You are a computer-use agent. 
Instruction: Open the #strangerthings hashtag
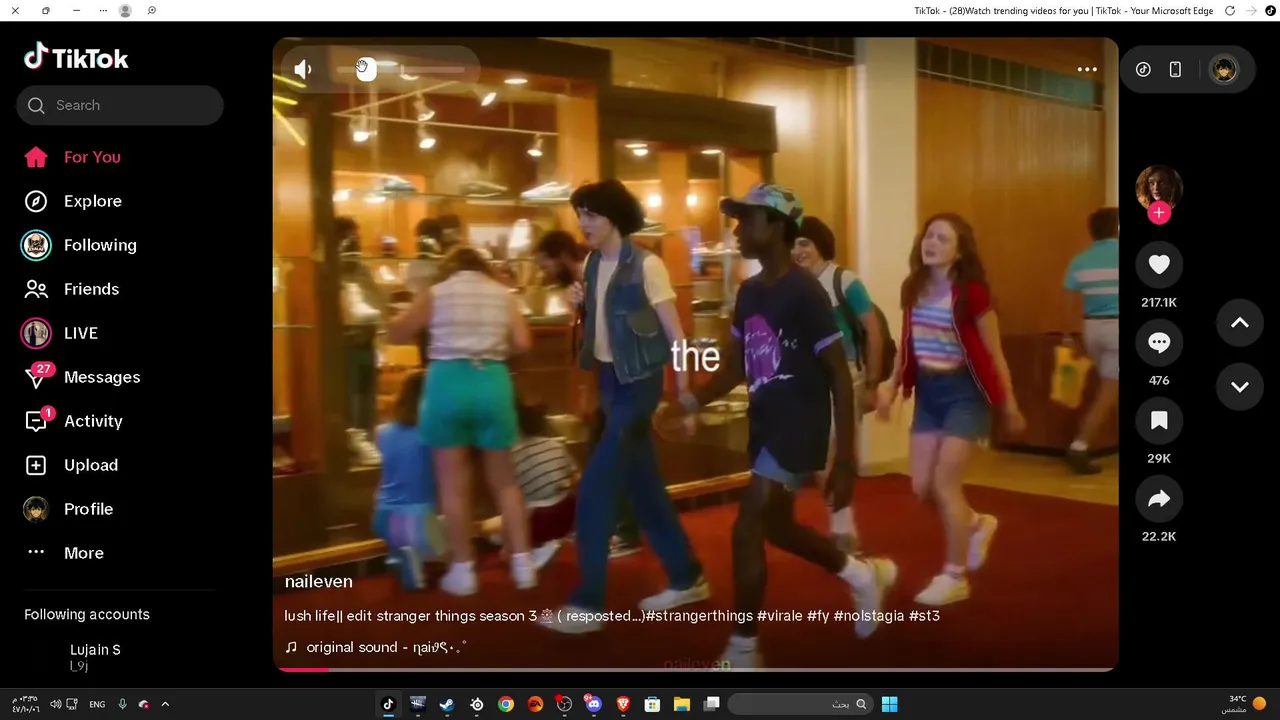point(699,616)
